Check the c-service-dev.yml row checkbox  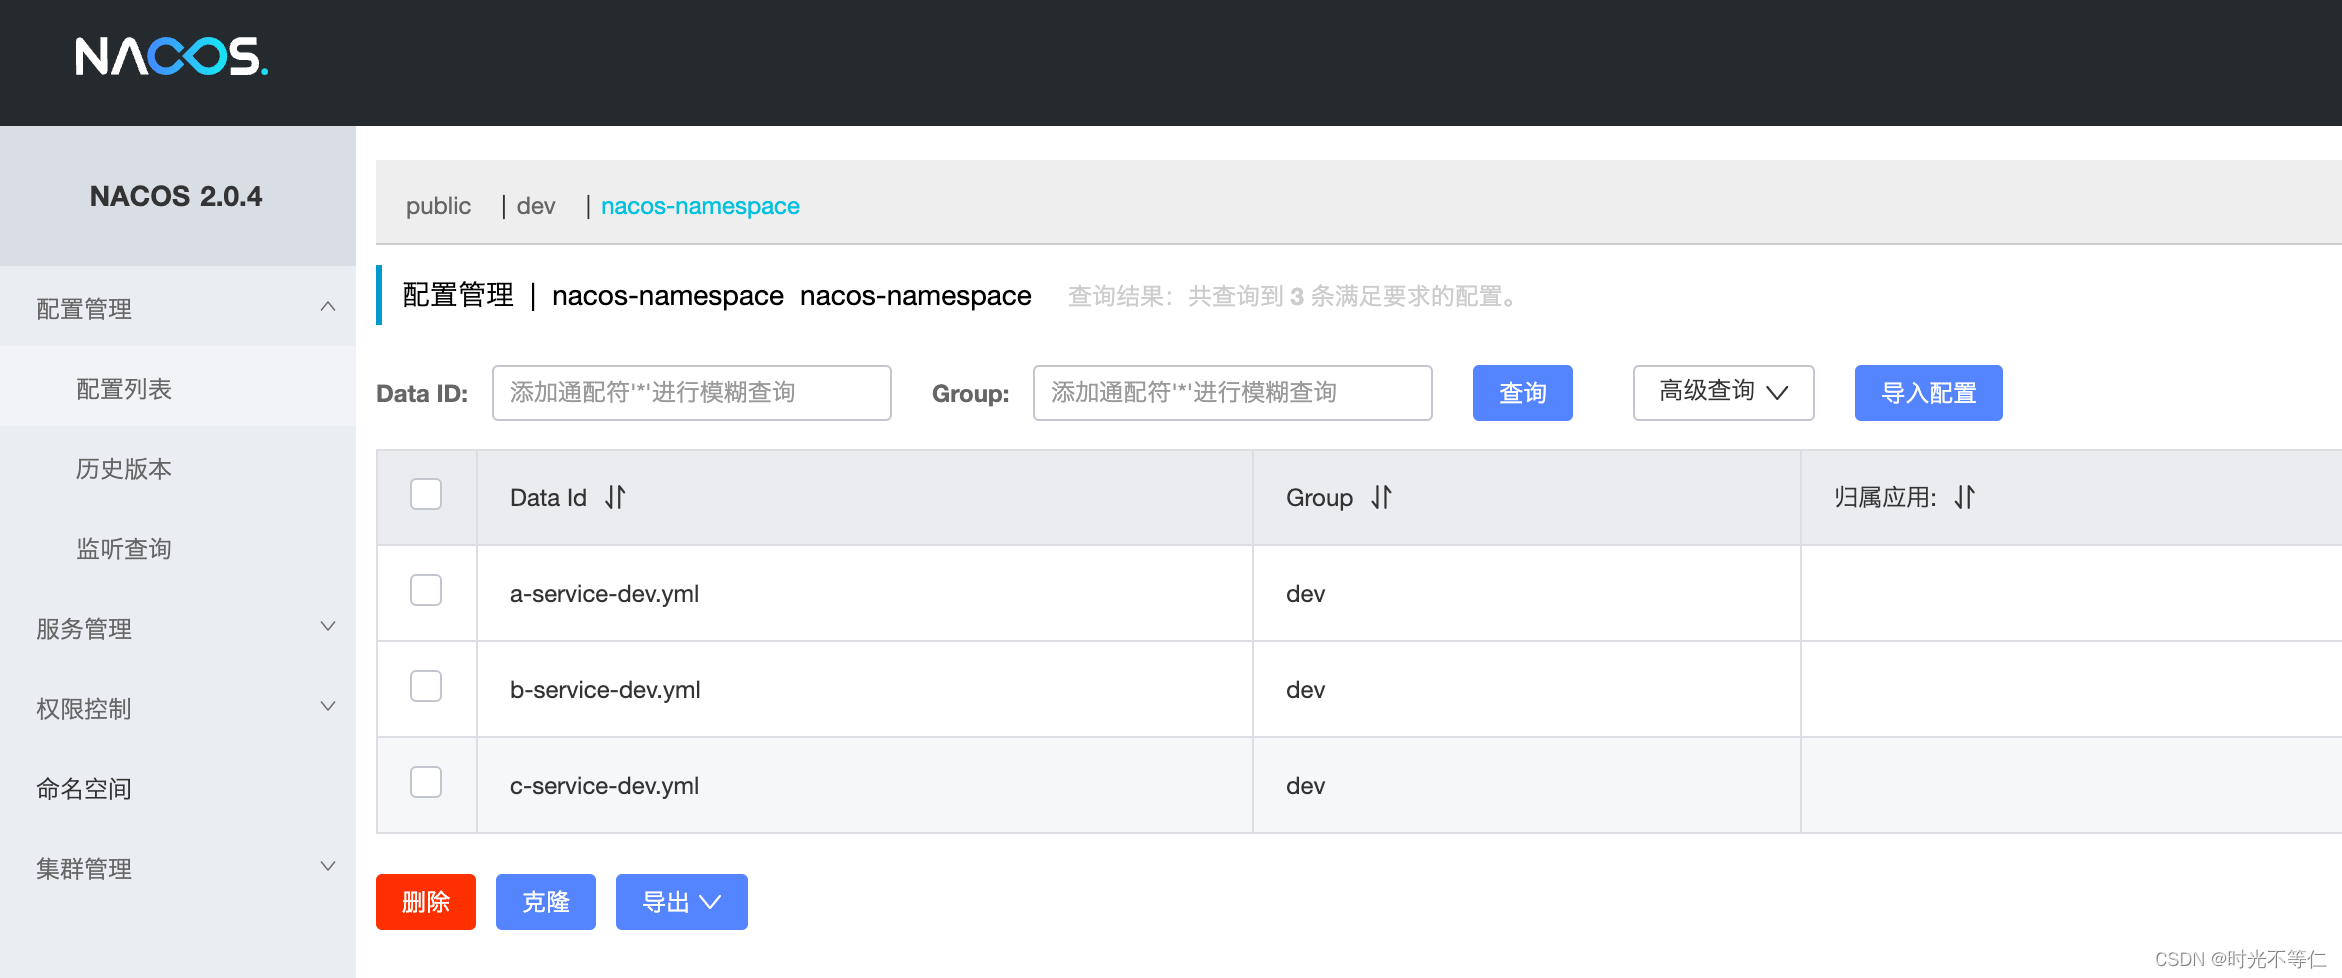(x=426, y=782)
